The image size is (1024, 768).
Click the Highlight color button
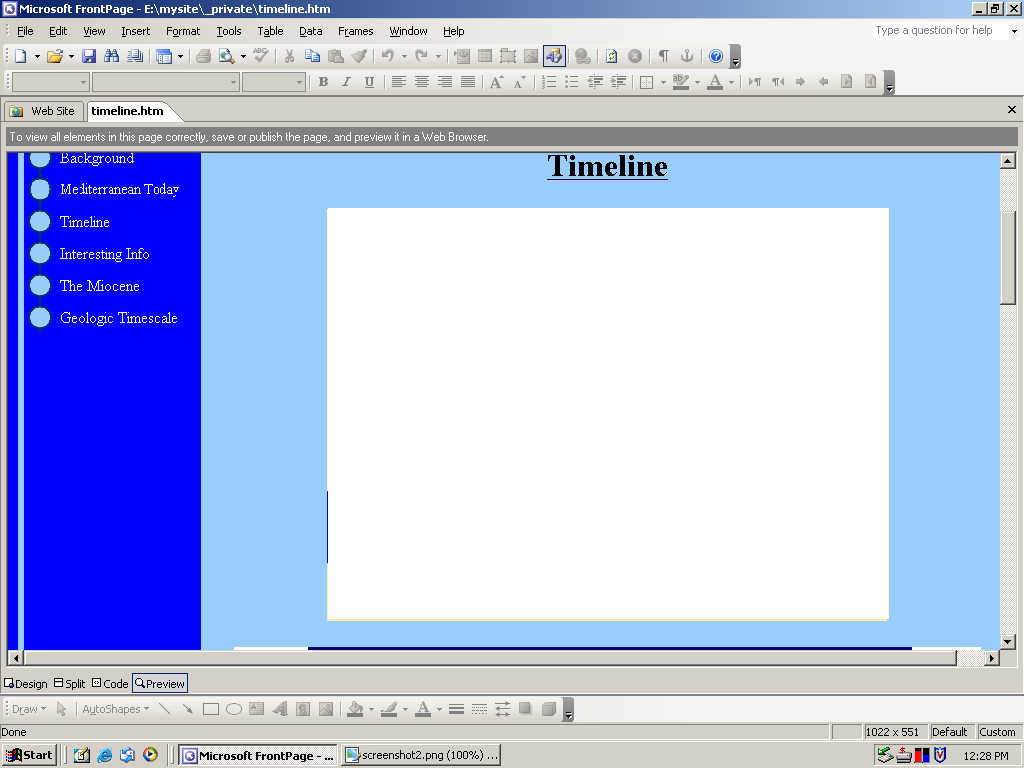680,82
